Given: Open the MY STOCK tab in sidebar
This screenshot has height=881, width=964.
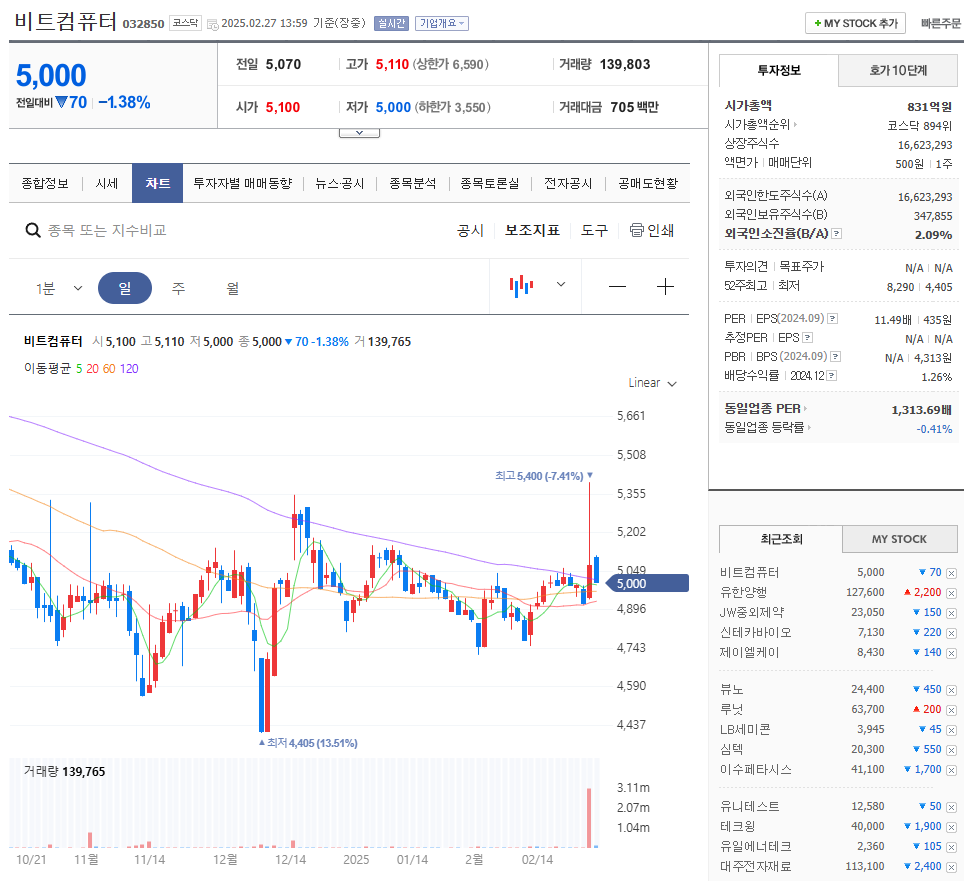Looking at the screenshot, I should pos(899,539).
